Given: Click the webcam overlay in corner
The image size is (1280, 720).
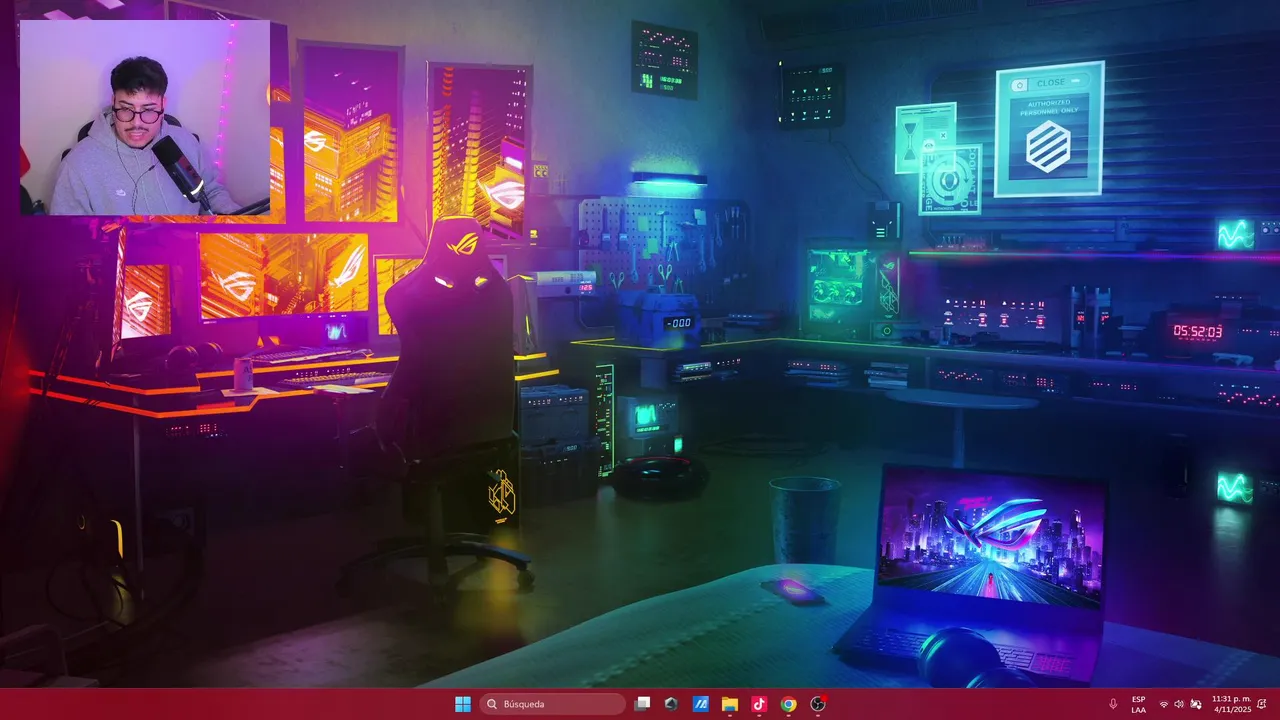Looking at the screenshot, I should tap(145, 117).
